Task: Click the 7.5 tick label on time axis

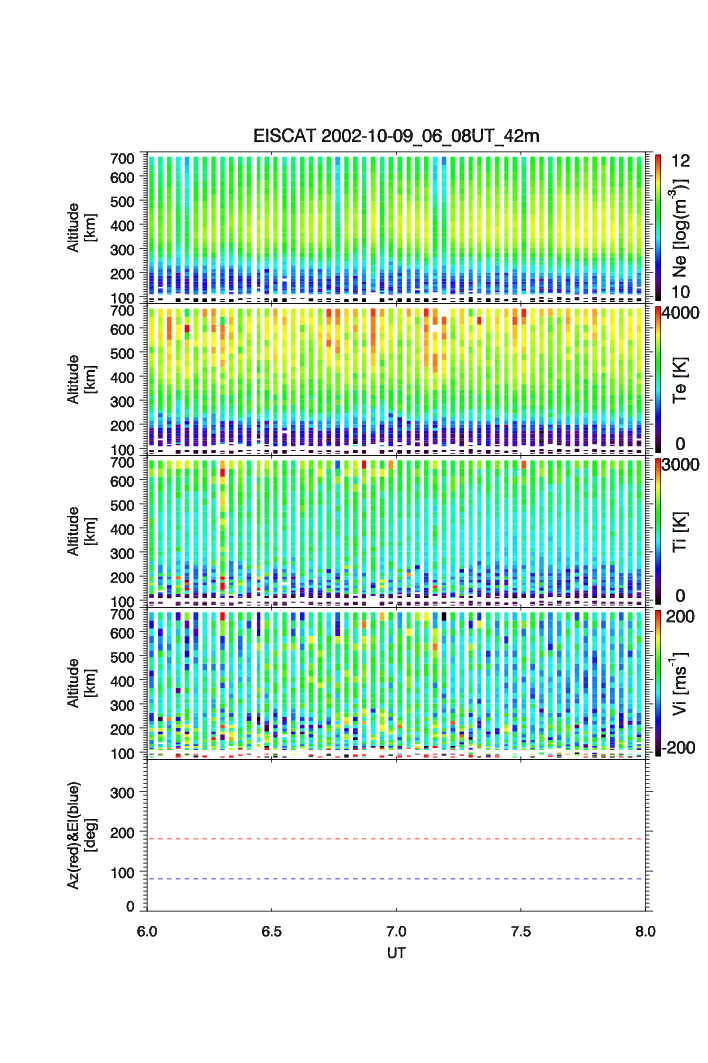Action: point(521,931)
